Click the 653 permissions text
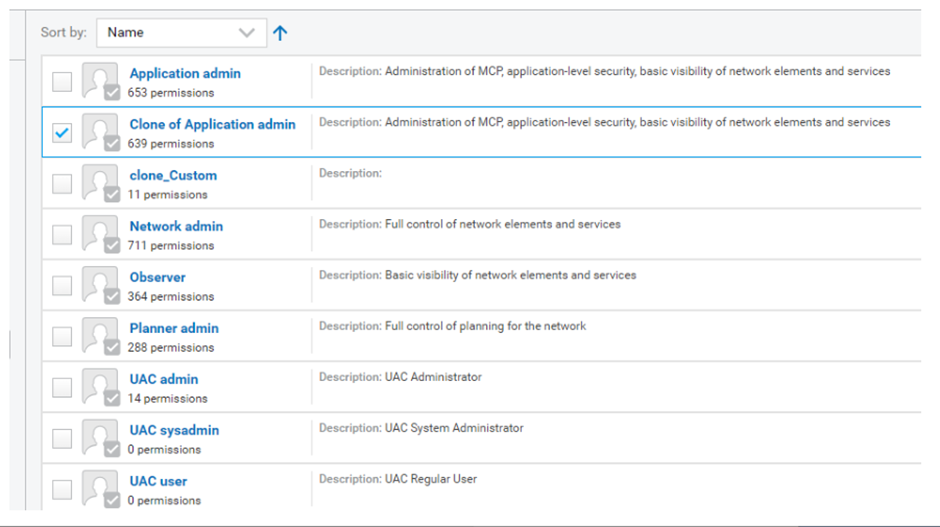 coord(171,93)
